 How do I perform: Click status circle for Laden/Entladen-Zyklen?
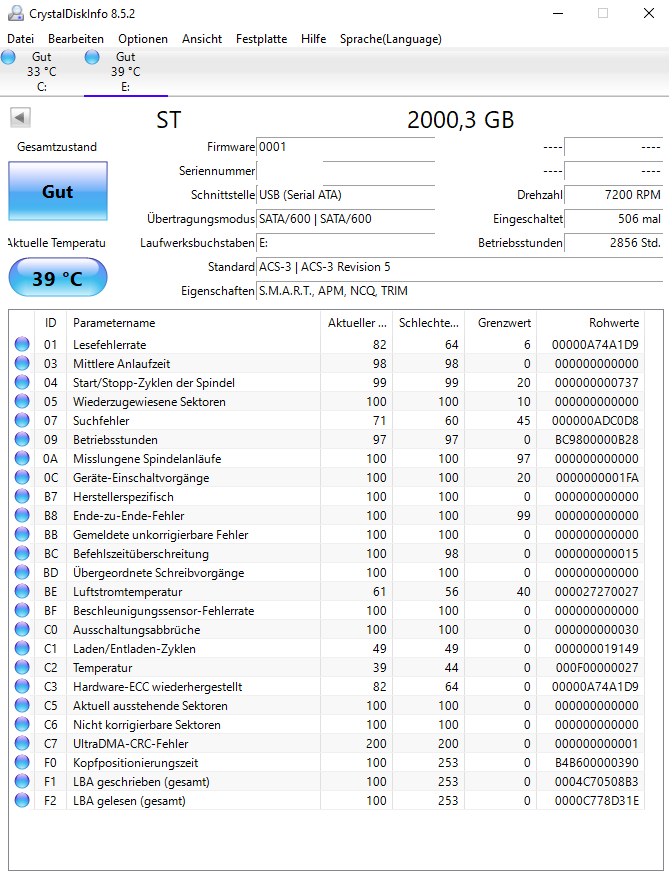[x=22, y=649]
